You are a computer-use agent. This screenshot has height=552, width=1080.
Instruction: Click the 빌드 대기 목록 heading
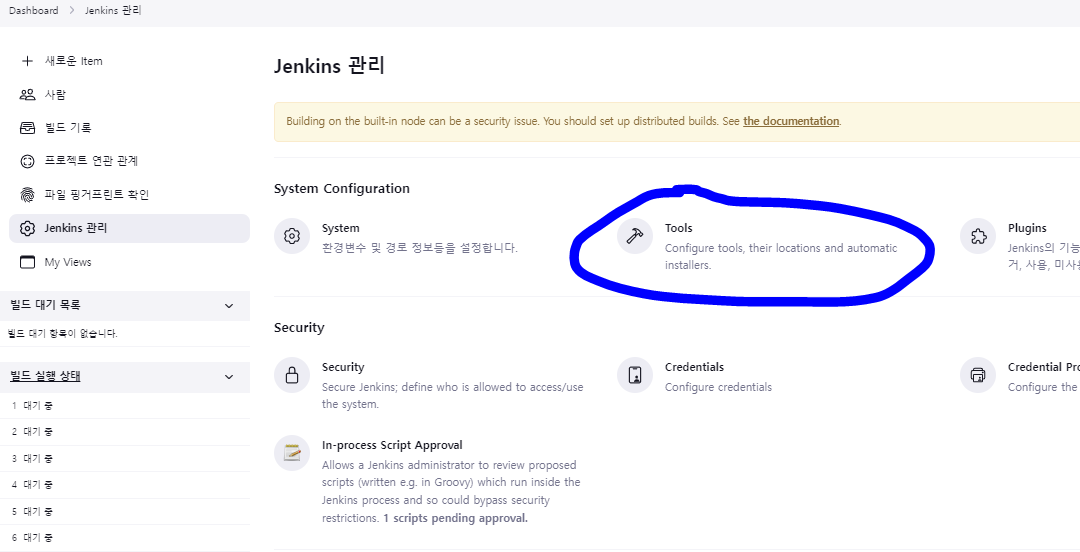point(46,305)
